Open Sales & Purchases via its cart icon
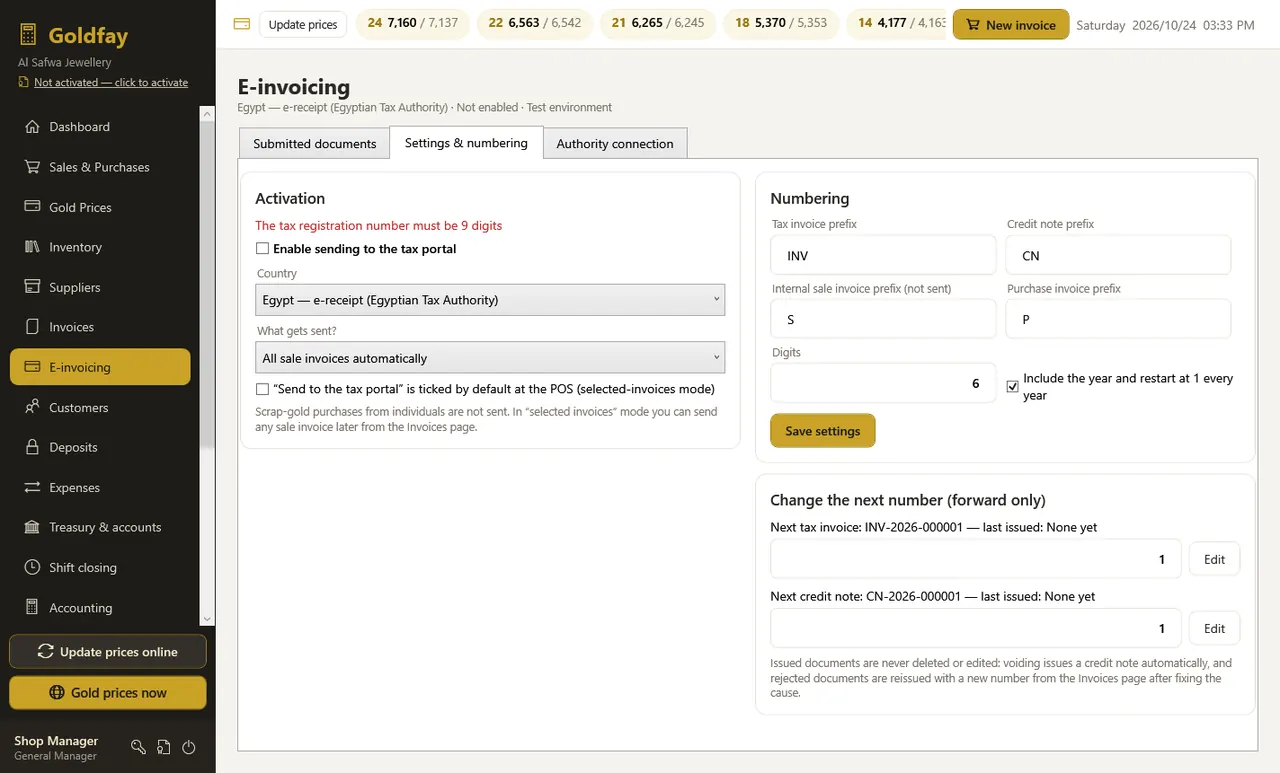The height and width of the screenshot is (773, 1280). [x=31, y=167]
